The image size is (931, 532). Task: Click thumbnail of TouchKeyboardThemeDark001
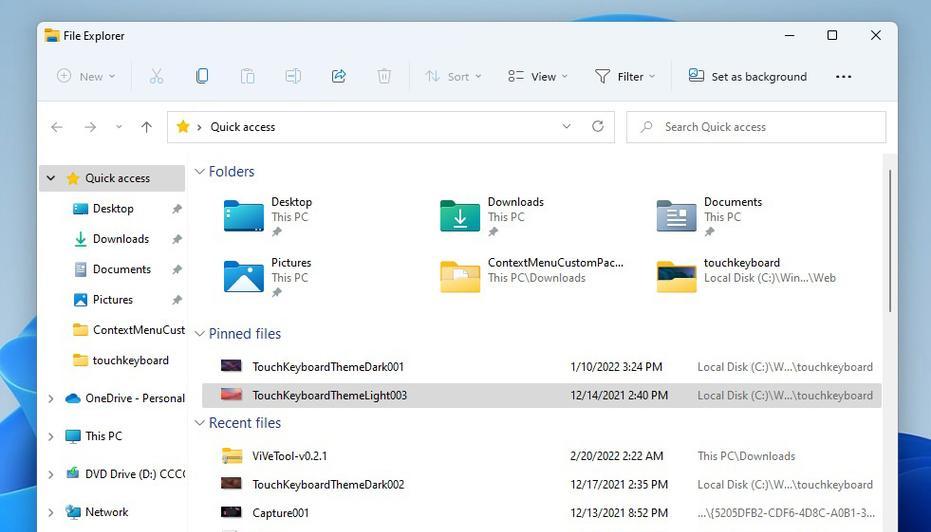point(231,366)
